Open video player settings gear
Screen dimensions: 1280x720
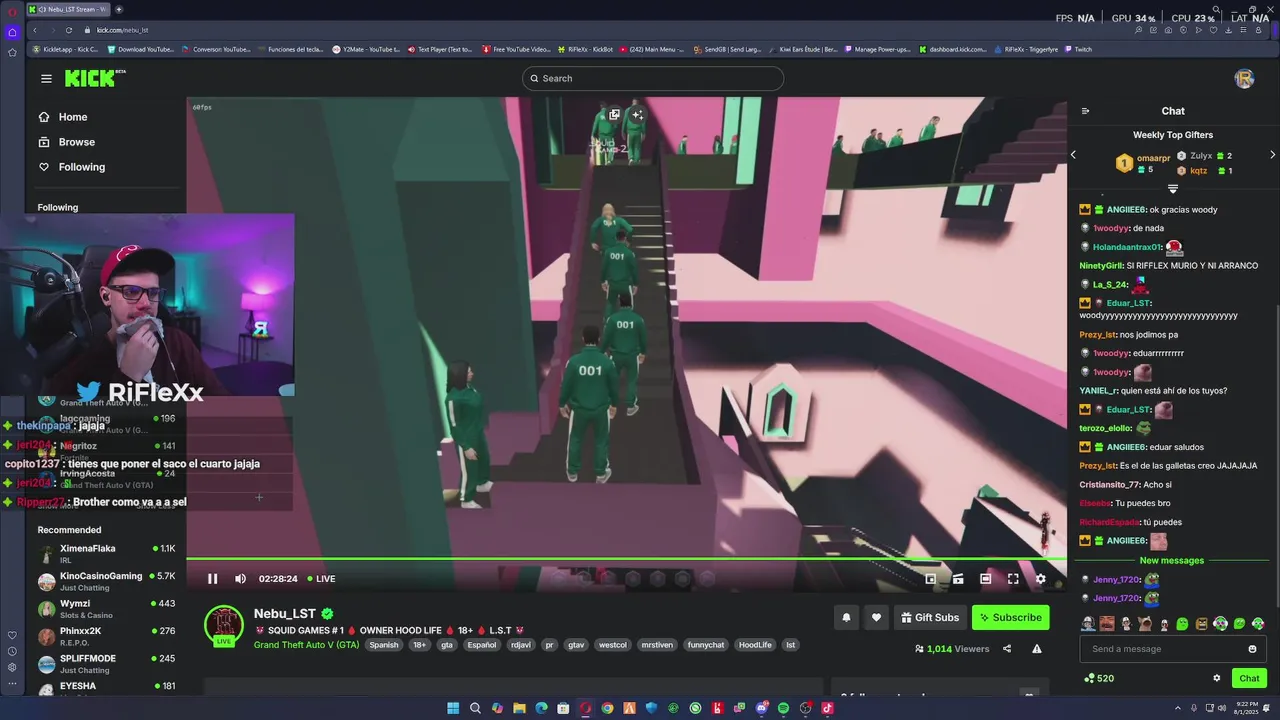1040,579
